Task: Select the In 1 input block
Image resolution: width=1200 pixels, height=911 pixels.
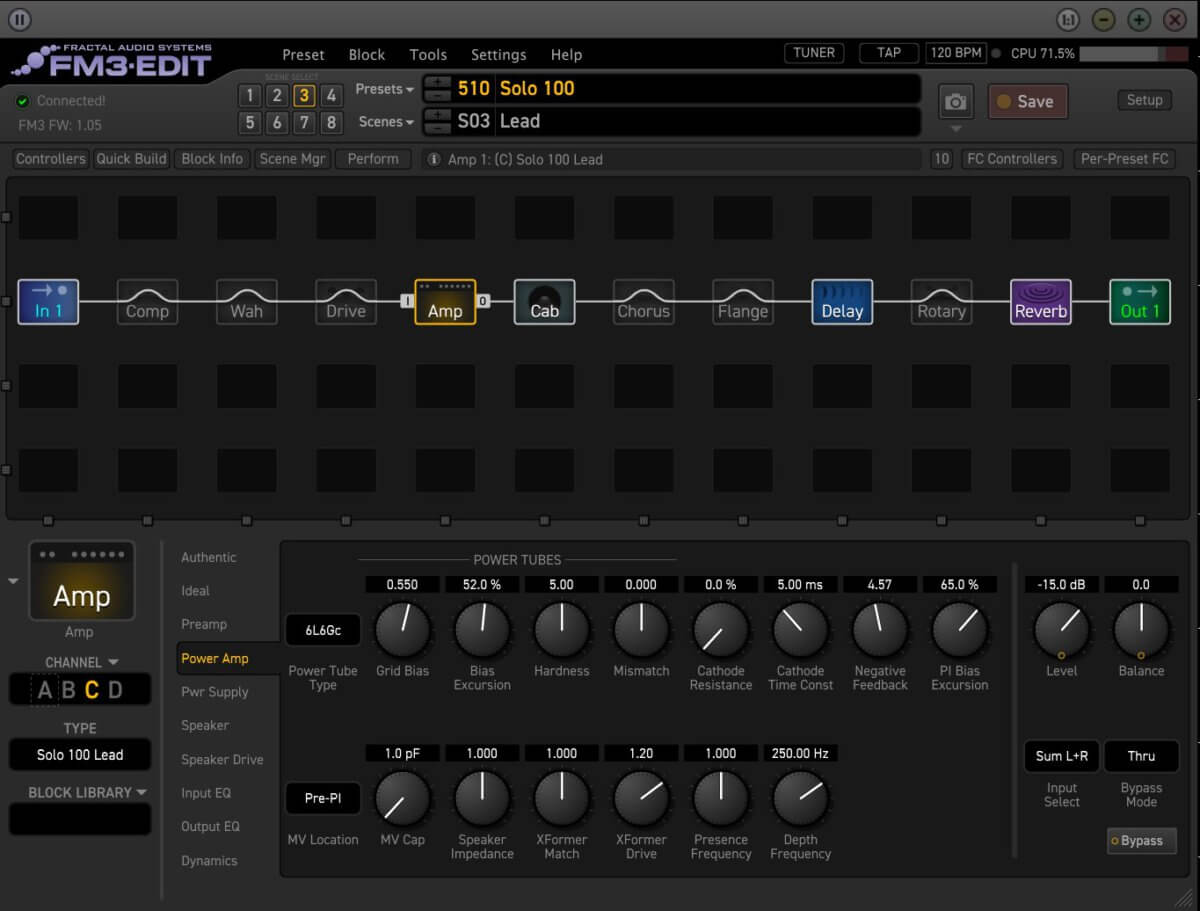Action: [x=48, y=301]
